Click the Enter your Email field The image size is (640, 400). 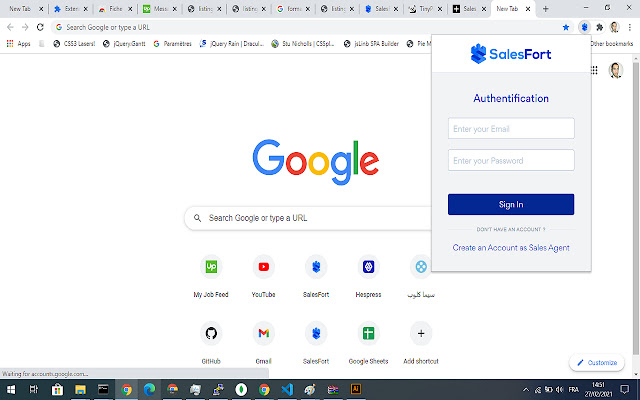click(511, 129)
